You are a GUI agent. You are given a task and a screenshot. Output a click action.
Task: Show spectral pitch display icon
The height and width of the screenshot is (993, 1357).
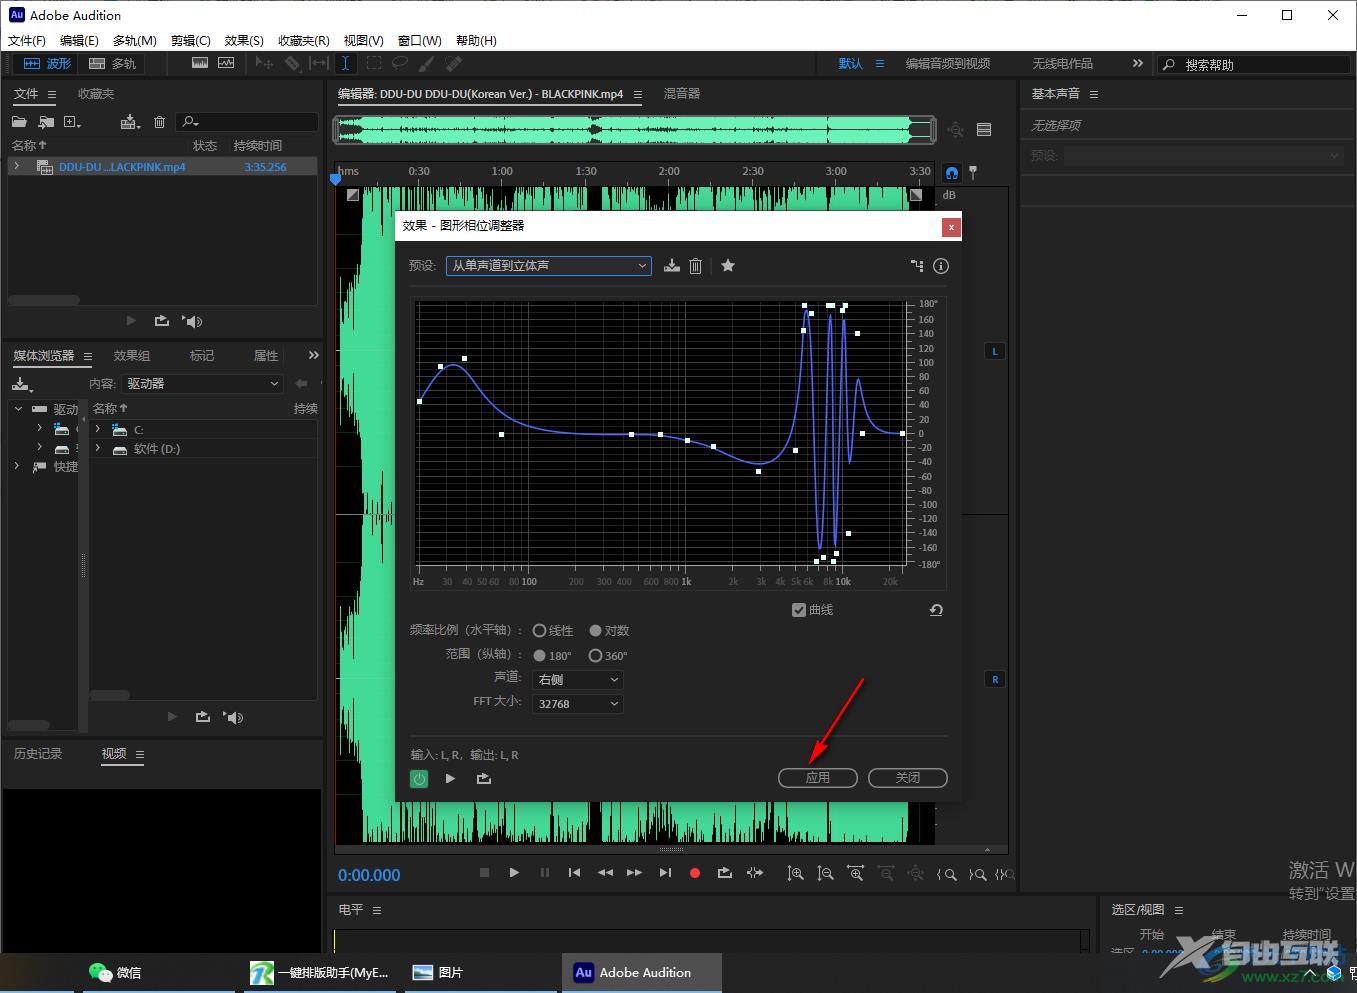[x=226, y=63]
